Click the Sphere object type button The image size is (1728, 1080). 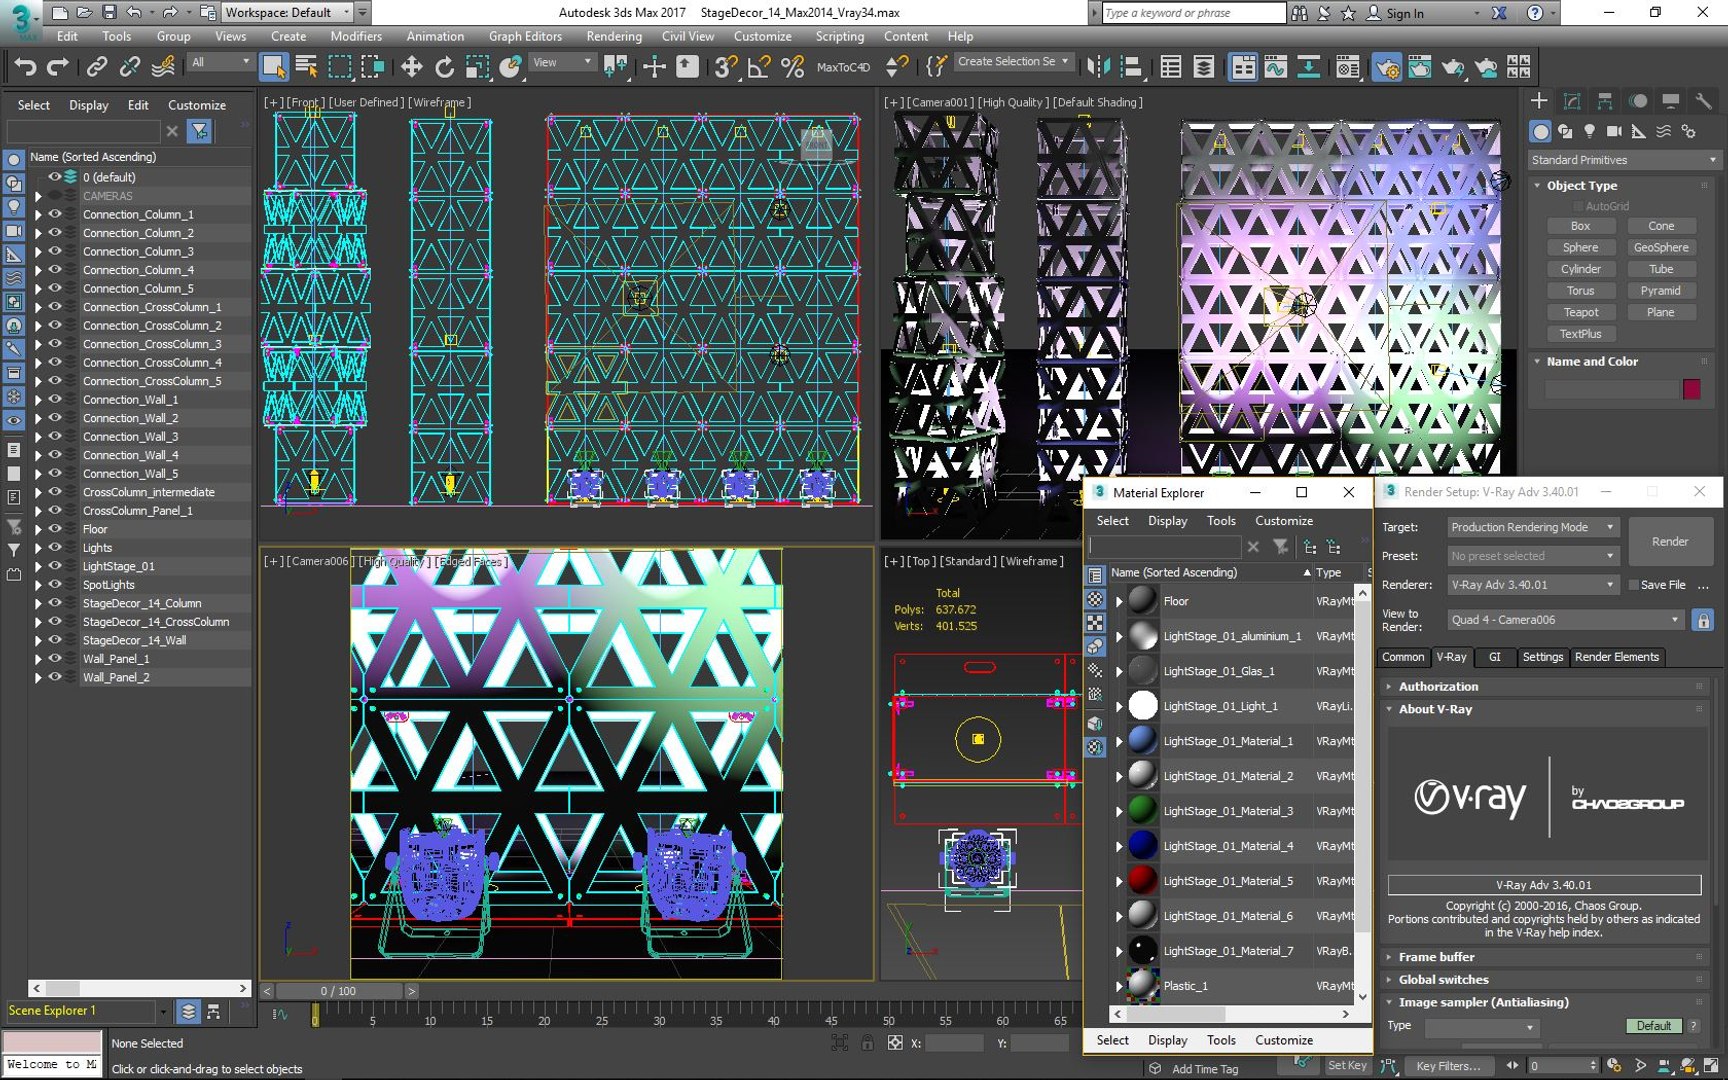point(1581,248)
